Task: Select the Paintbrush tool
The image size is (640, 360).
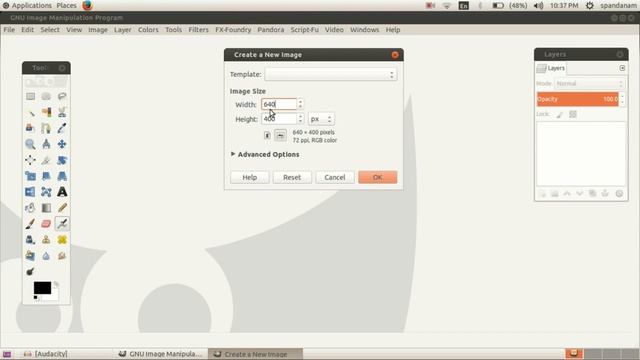Action: click(30, 224)
